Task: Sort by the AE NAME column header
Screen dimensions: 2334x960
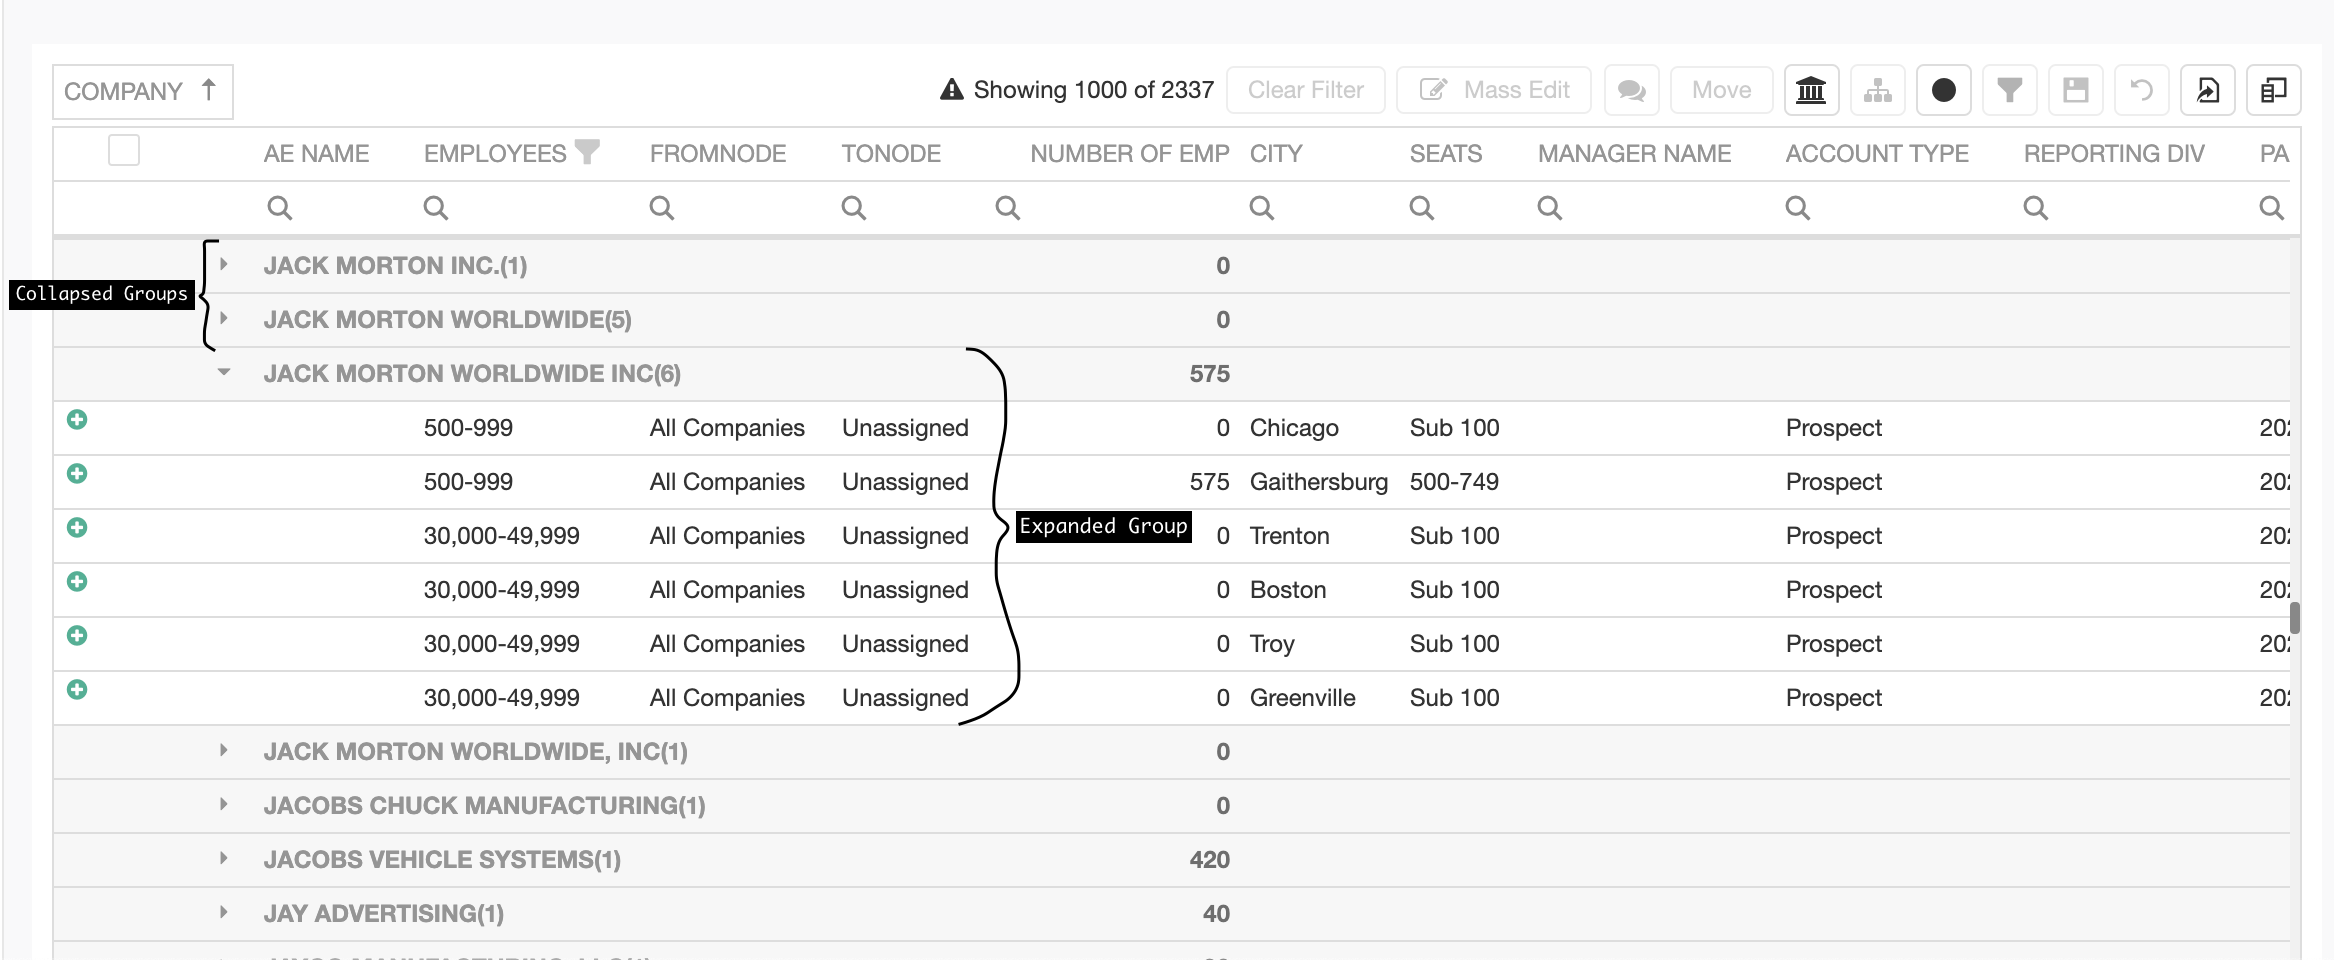Action: 316,154
